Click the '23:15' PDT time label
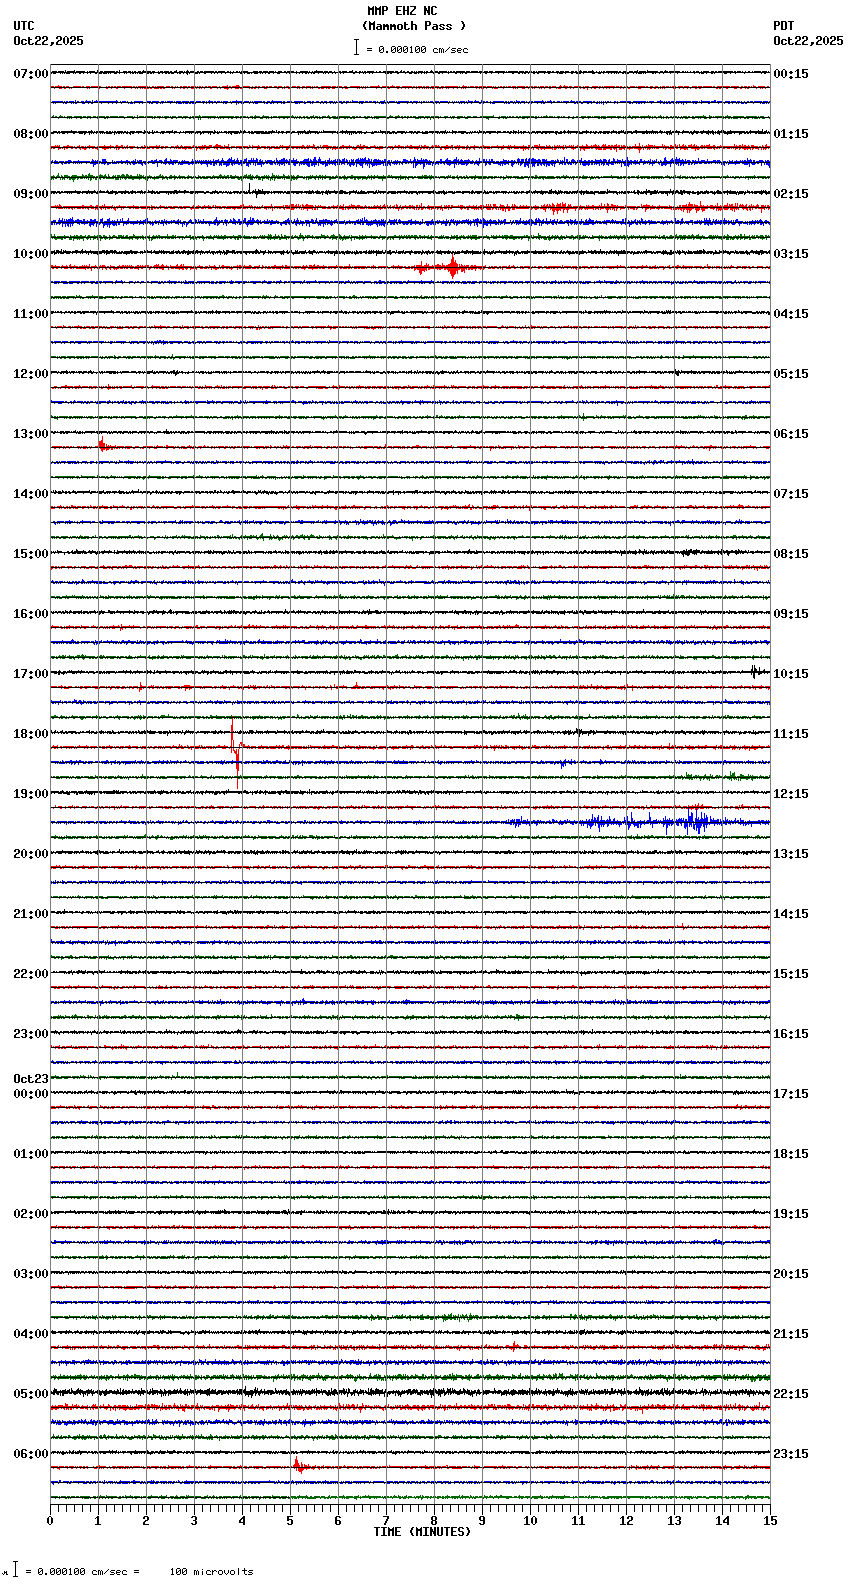This screenshot has height=1584, width=850. click(791, 1454)
